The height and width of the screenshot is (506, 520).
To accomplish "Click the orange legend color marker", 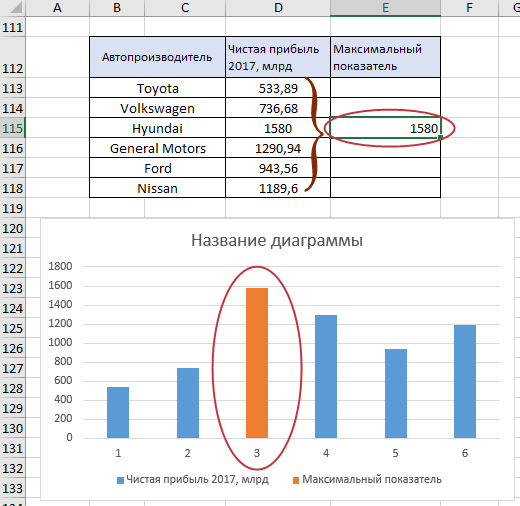I will coord(296,480).
